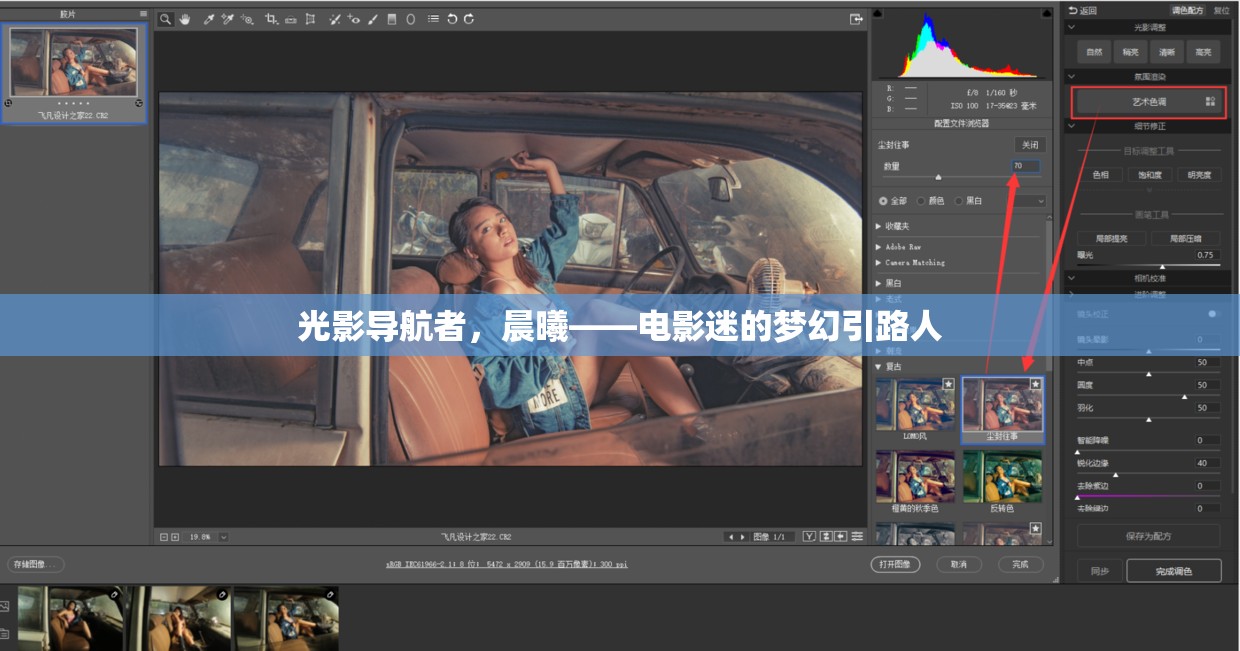Expand the Adobe Raw profile group

click(879, 246)
